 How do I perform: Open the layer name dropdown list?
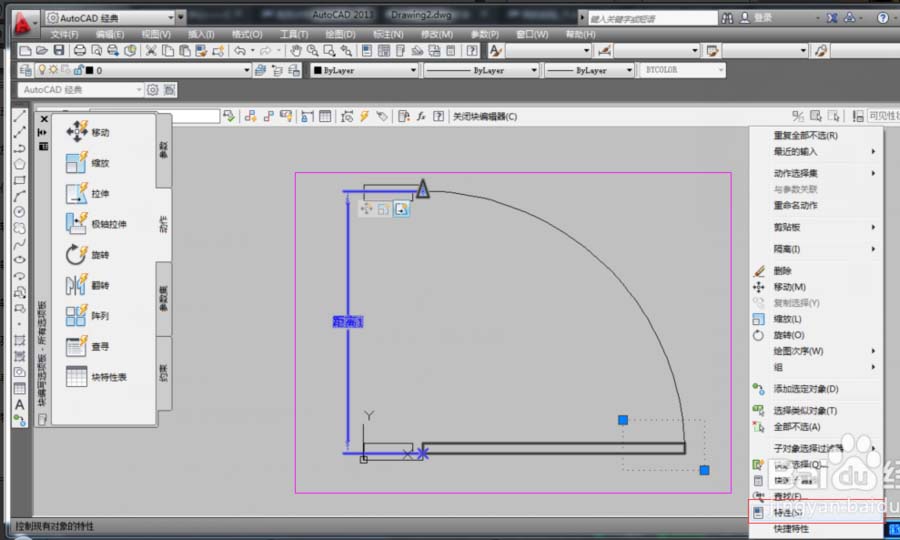pos(246,71)
